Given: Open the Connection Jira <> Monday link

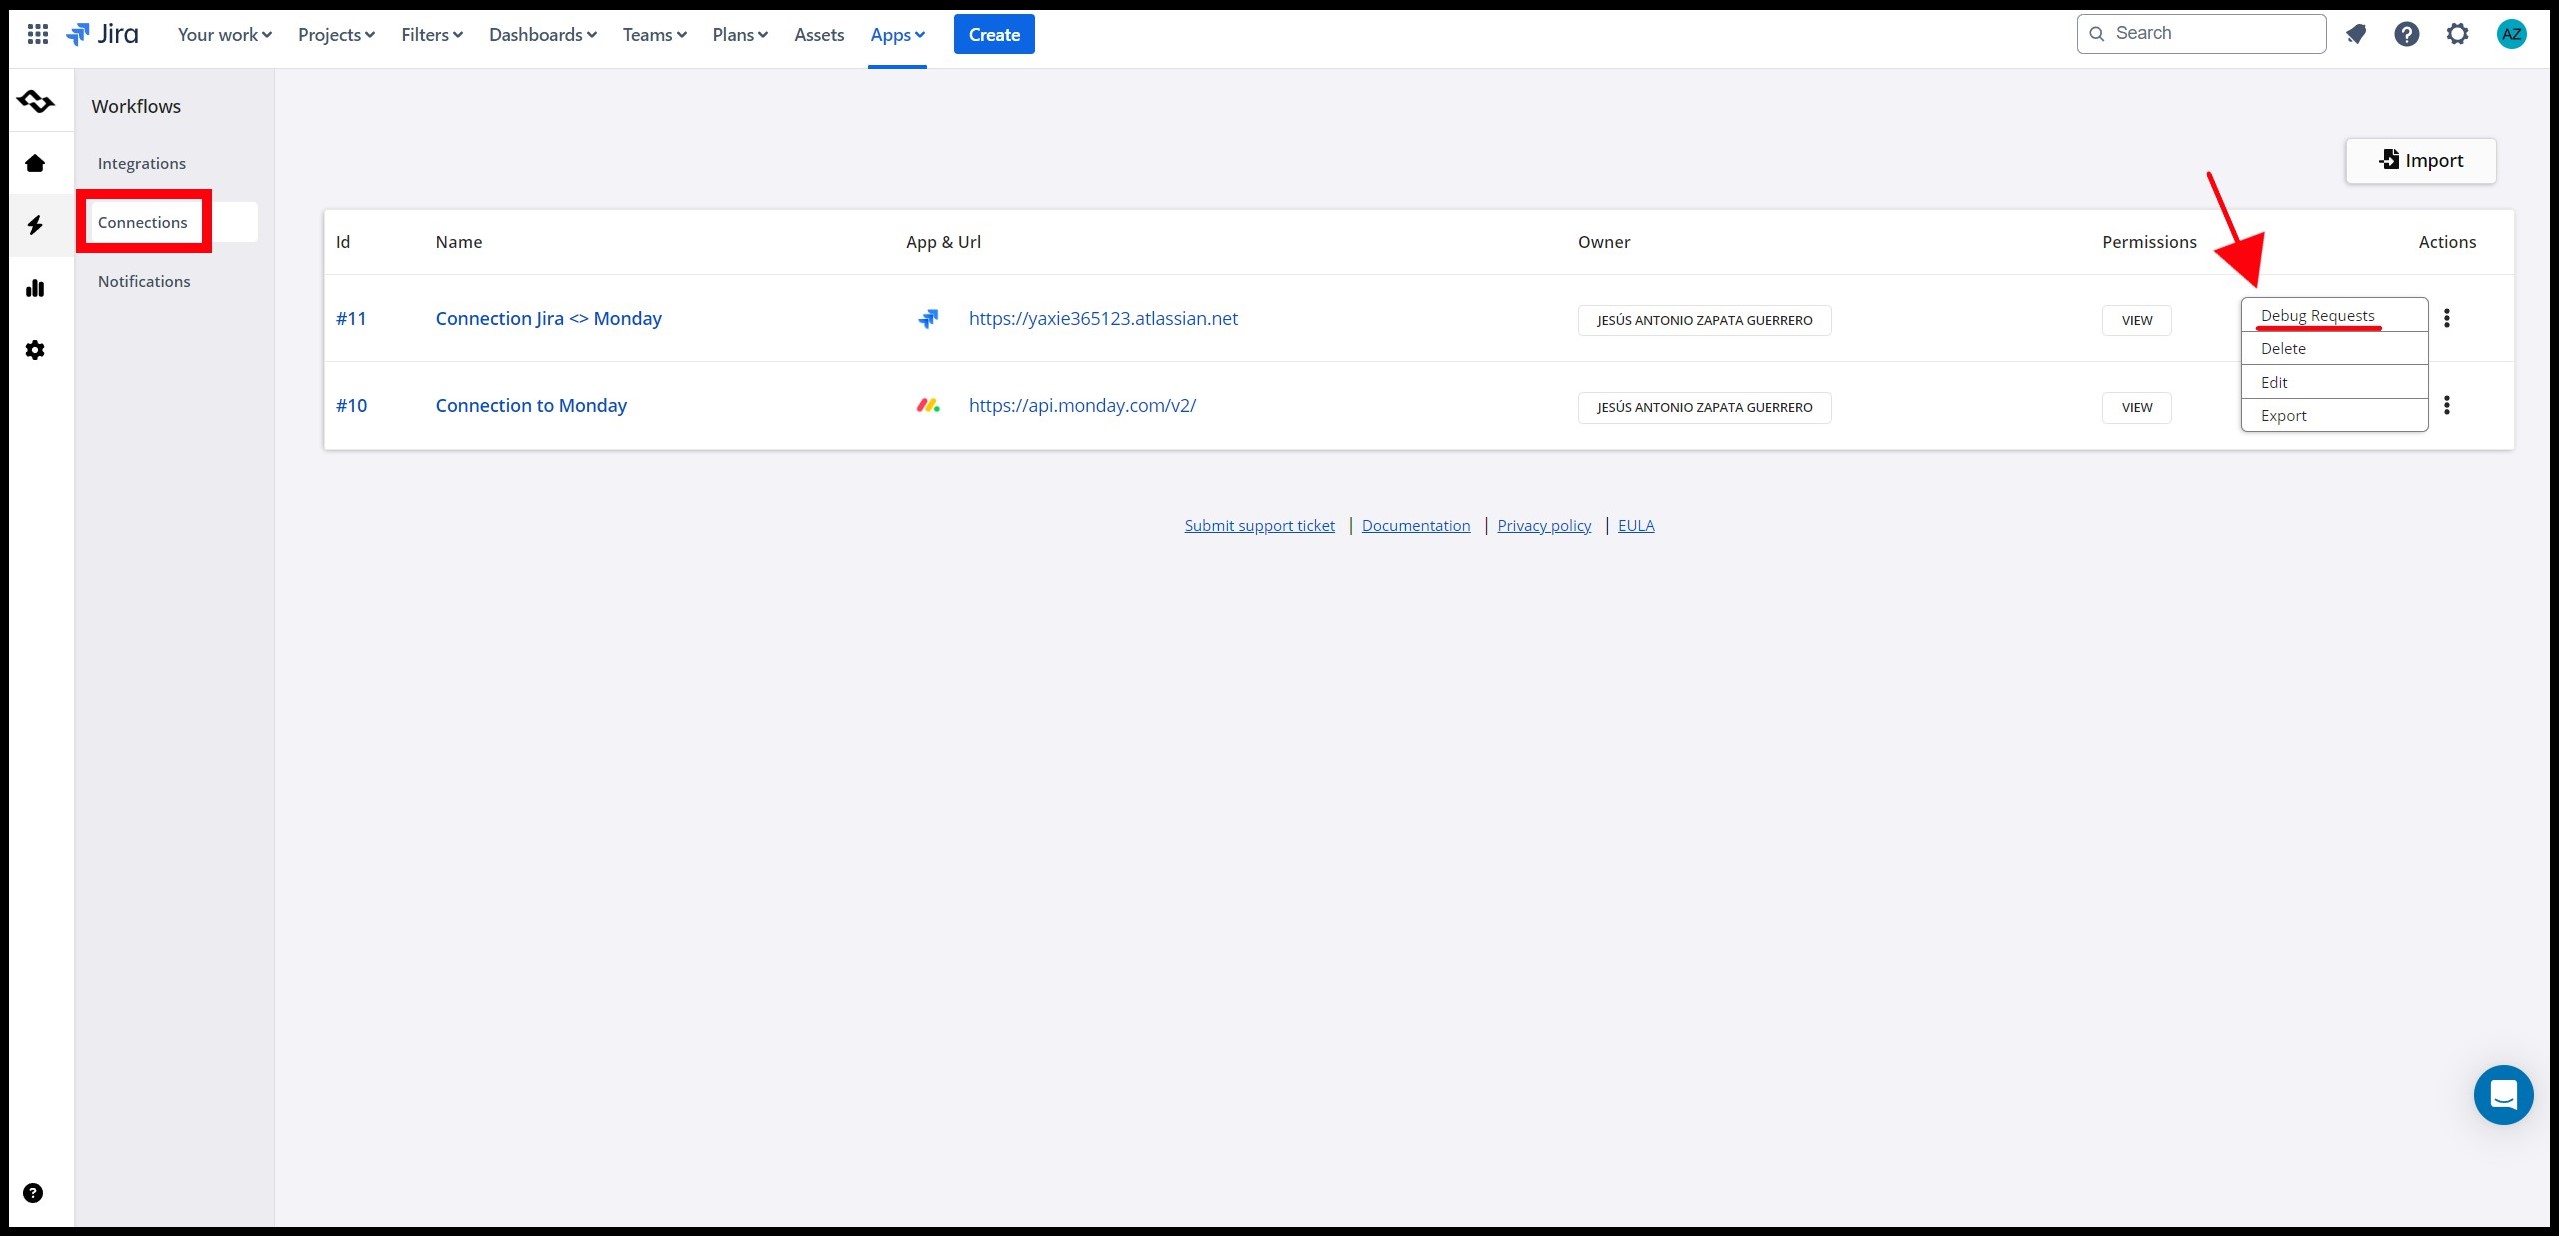Looking at the screenshot, I should [x=548, y=318].
